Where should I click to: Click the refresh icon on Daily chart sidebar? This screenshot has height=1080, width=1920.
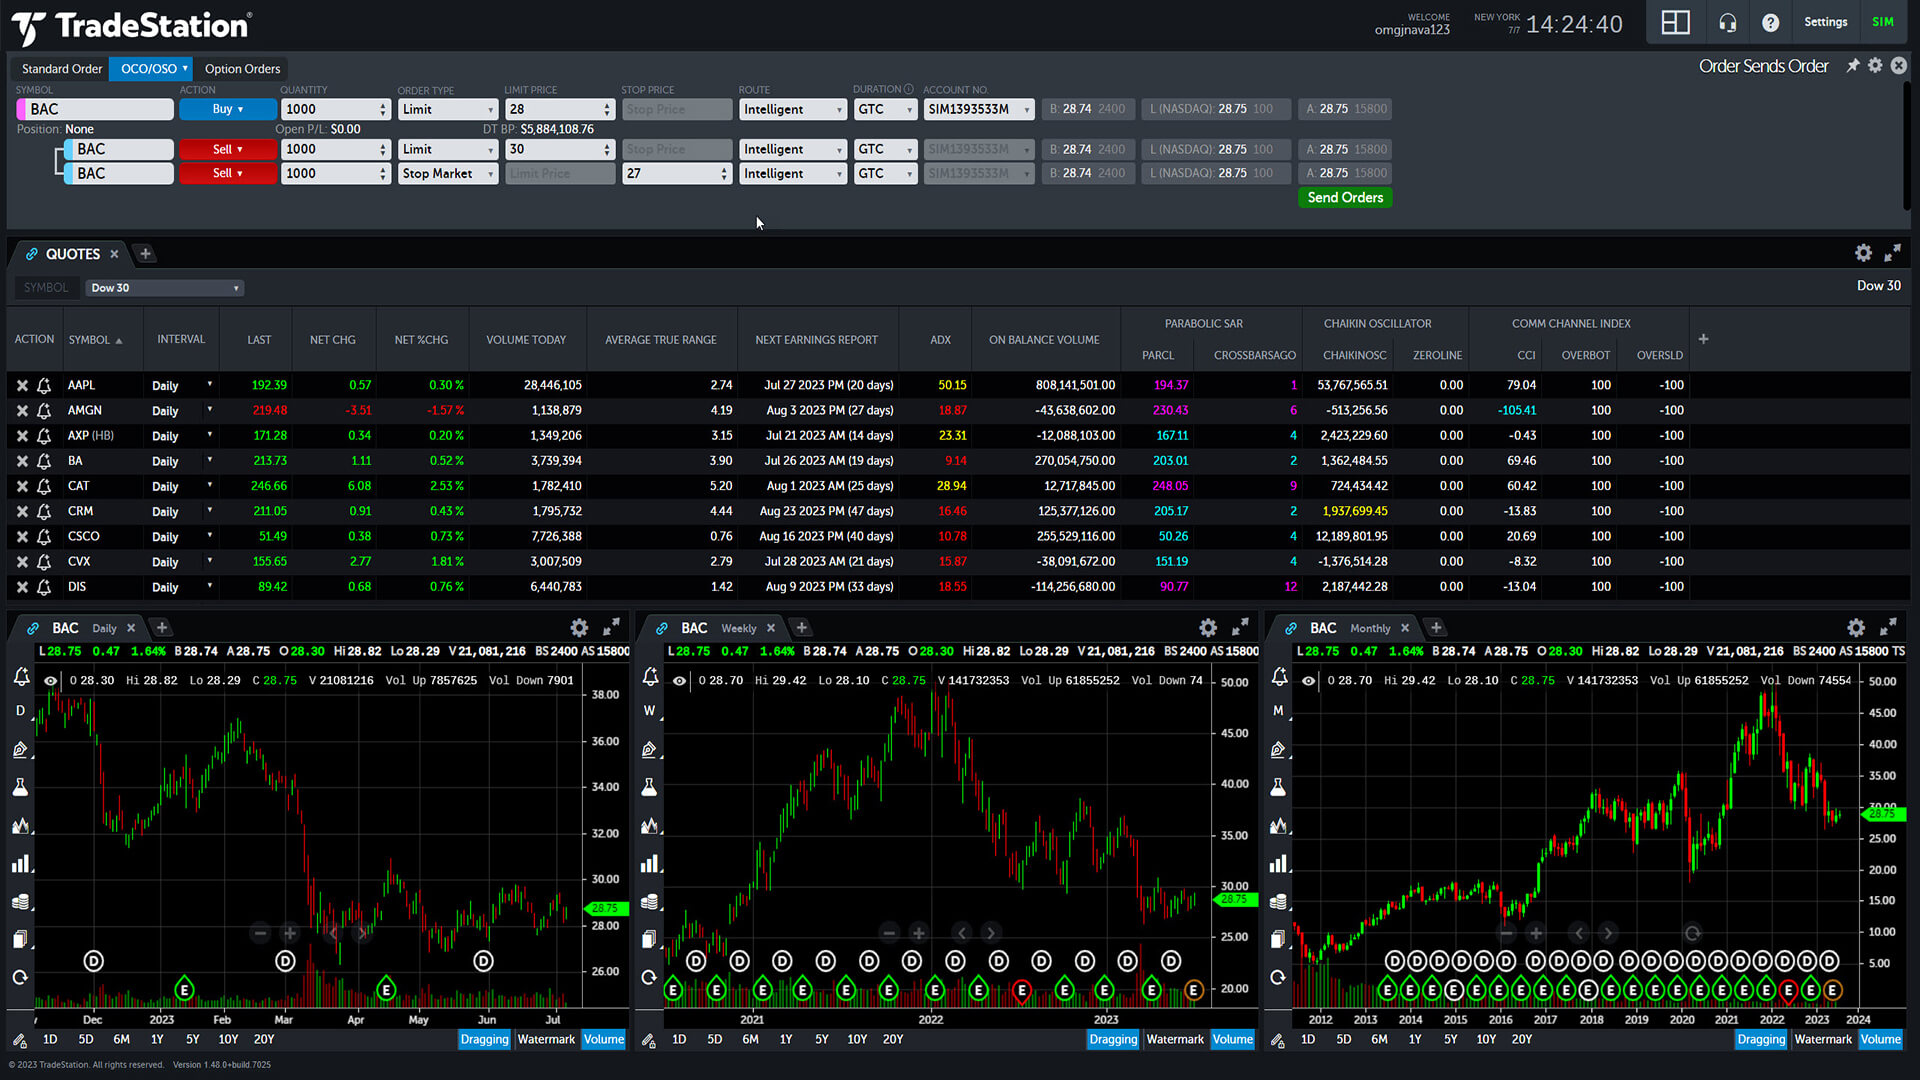pyautogui.click(x=20, y=977)
